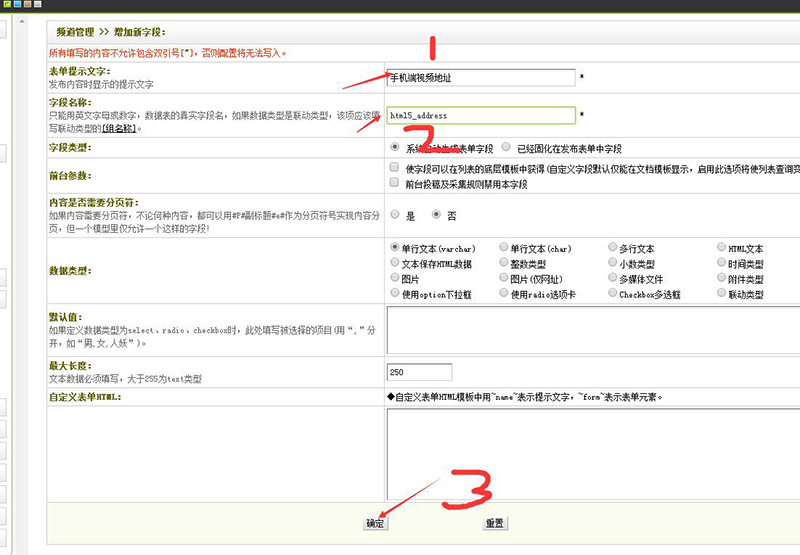Enable 使字段可以在列表的底层模板中获得 checkbox
800x555 pixels.
click(395, 168)
